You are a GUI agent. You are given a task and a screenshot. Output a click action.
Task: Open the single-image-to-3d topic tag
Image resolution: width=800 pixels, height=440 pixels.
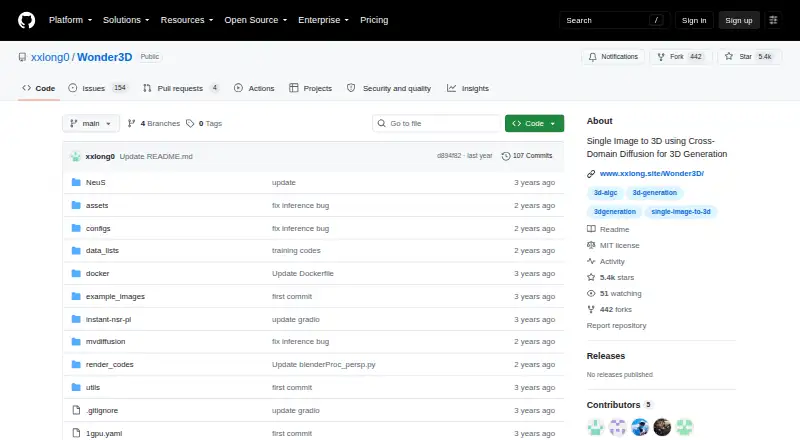pos(681,211)
